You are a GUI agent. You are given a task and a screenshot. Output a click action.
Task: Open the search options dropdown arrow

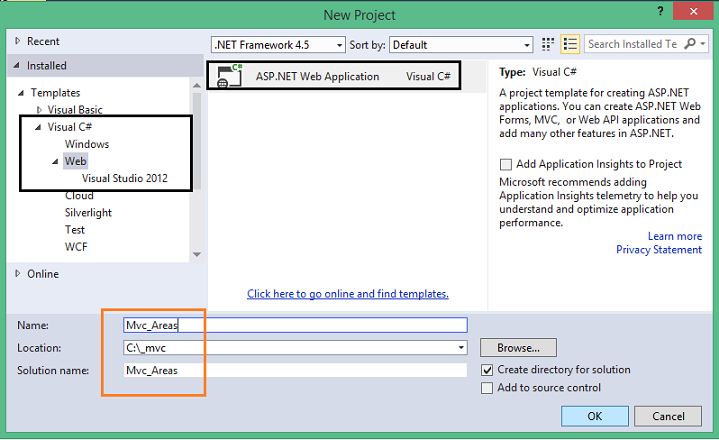702,44
